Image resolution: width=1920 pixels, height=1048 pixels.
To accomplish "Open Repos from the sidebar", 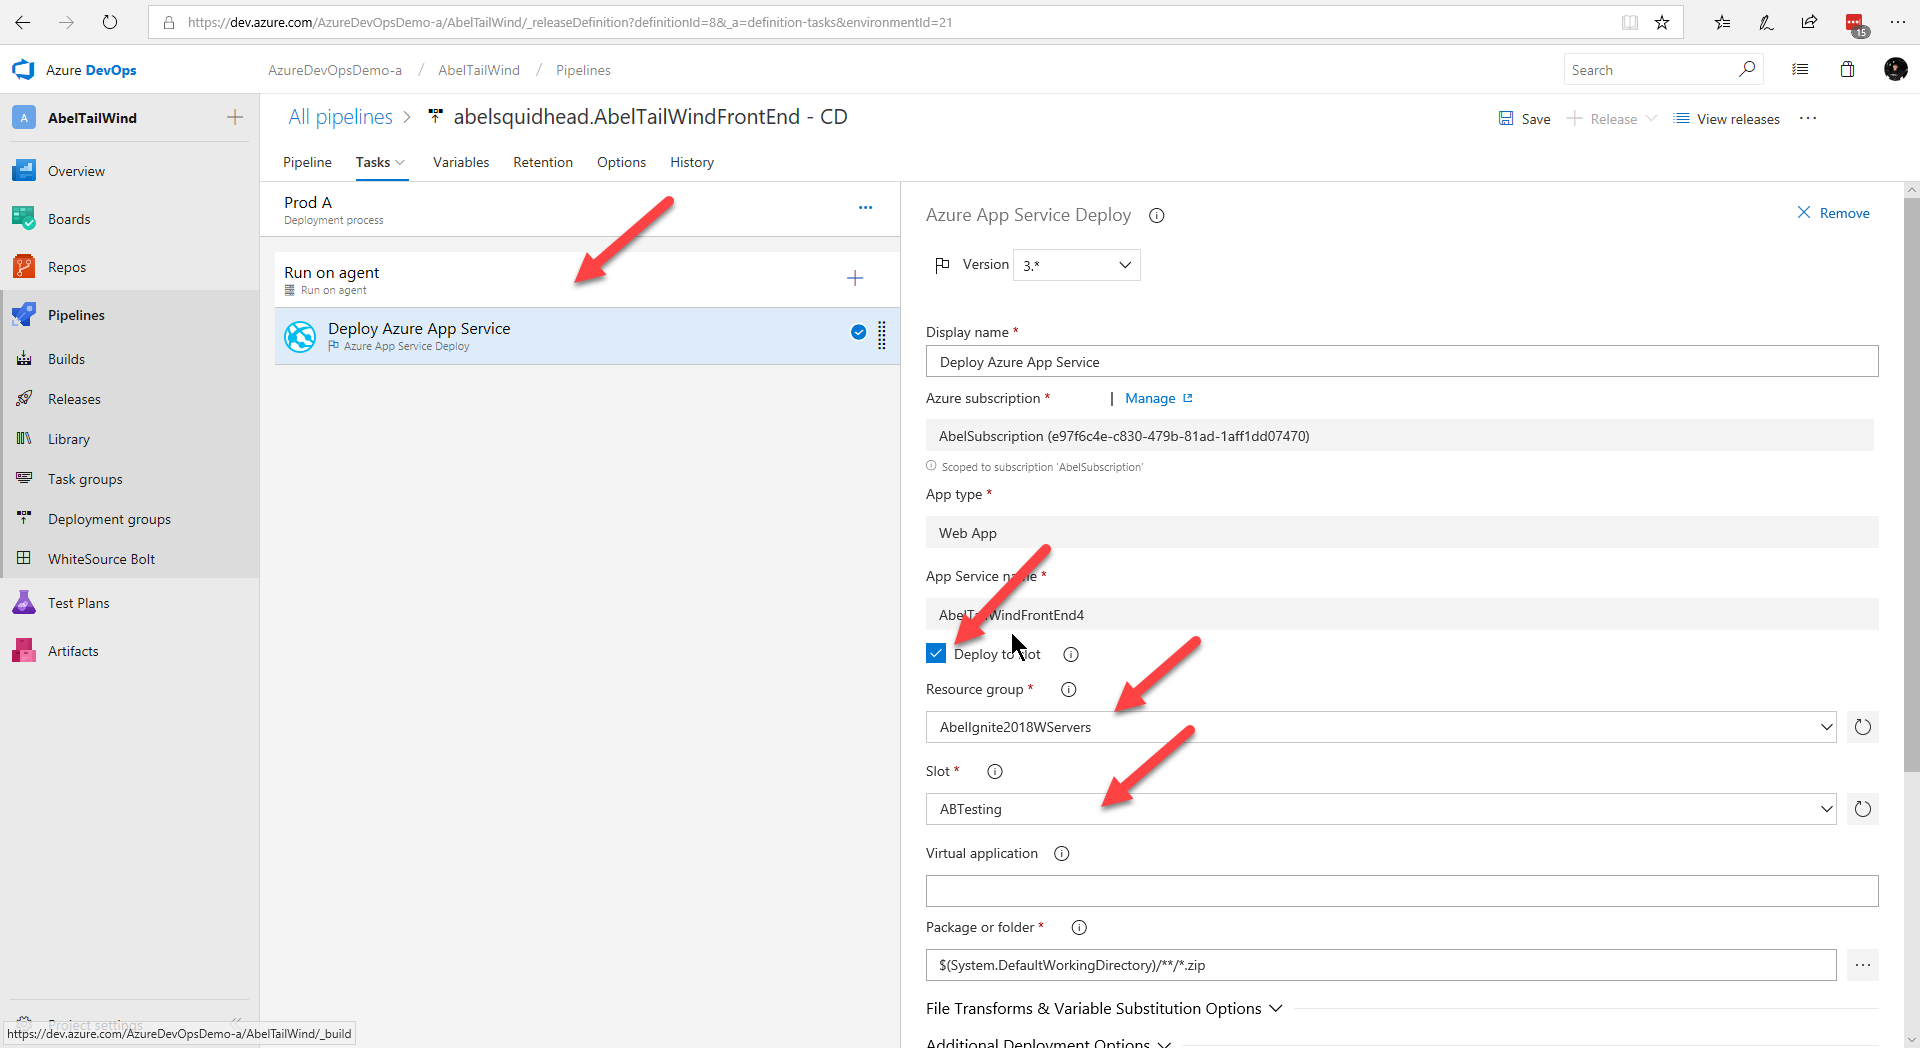I will coord(67,267).
